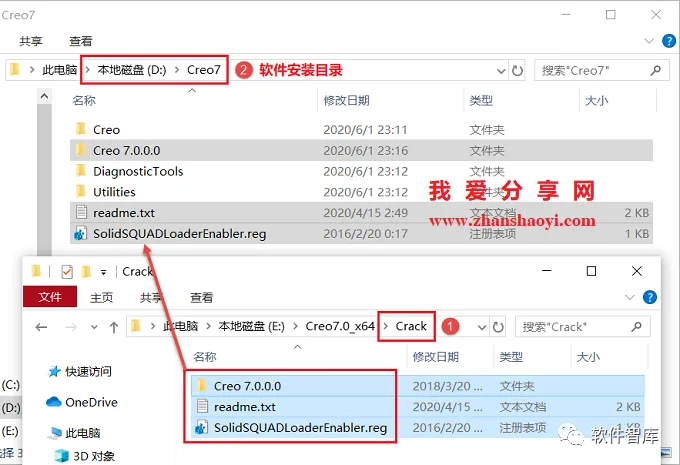Image resolution: width=680 pixels, height=465 pixels.
Task: Open recent locations dropdown in Crack window
Action: pos(94,327)
